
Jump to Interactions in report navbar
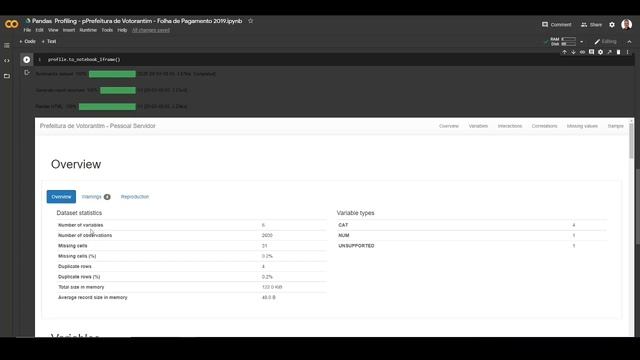[x=510, y=126]
